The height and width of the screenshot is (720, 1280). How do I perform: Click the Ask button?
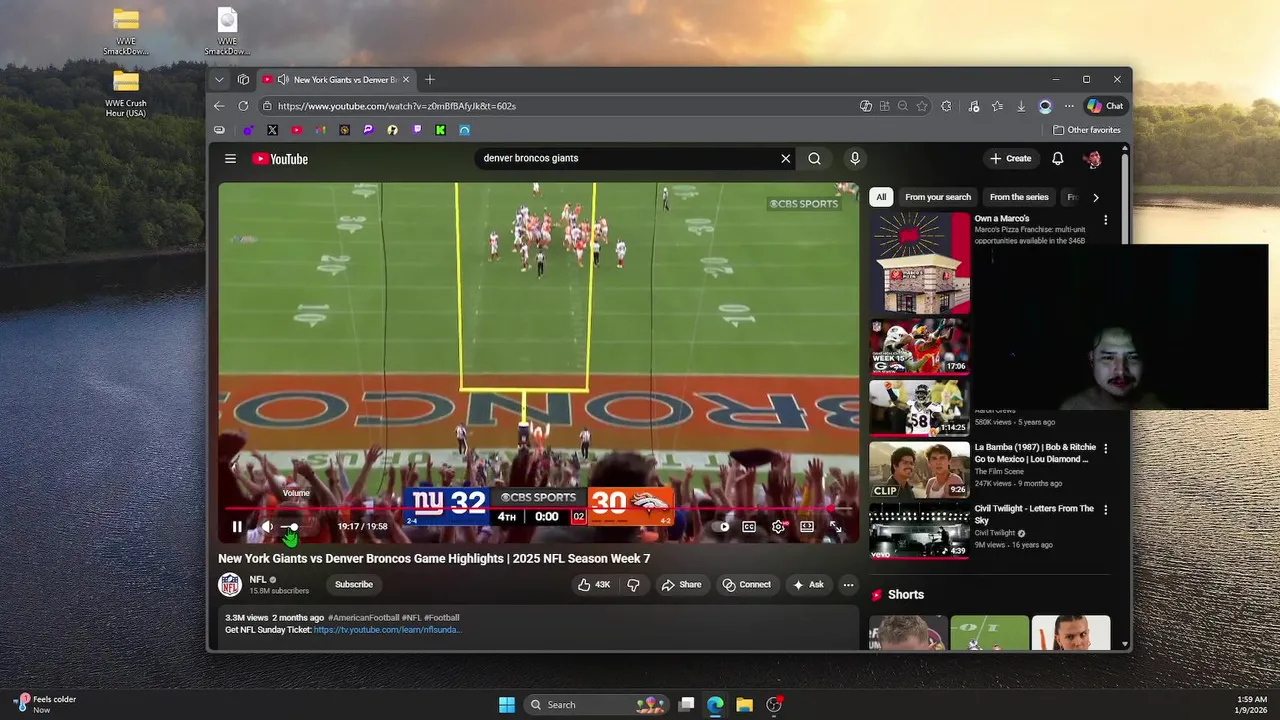808,585
